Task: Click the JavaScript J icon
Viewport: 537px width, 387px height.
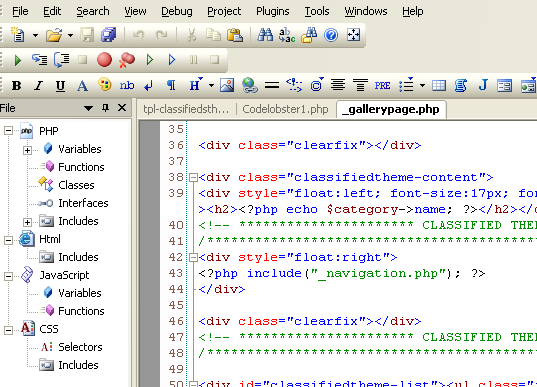Action: (x=483, y=85)
